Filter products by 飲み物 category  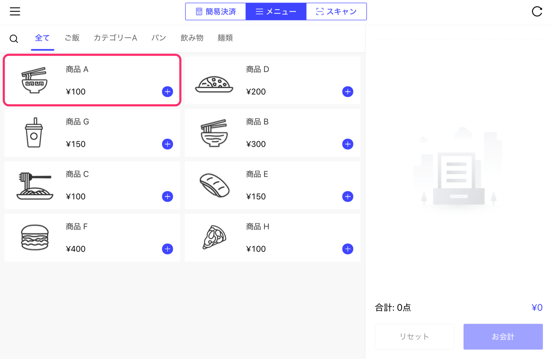pyautogui.click(x=192, y=38)
